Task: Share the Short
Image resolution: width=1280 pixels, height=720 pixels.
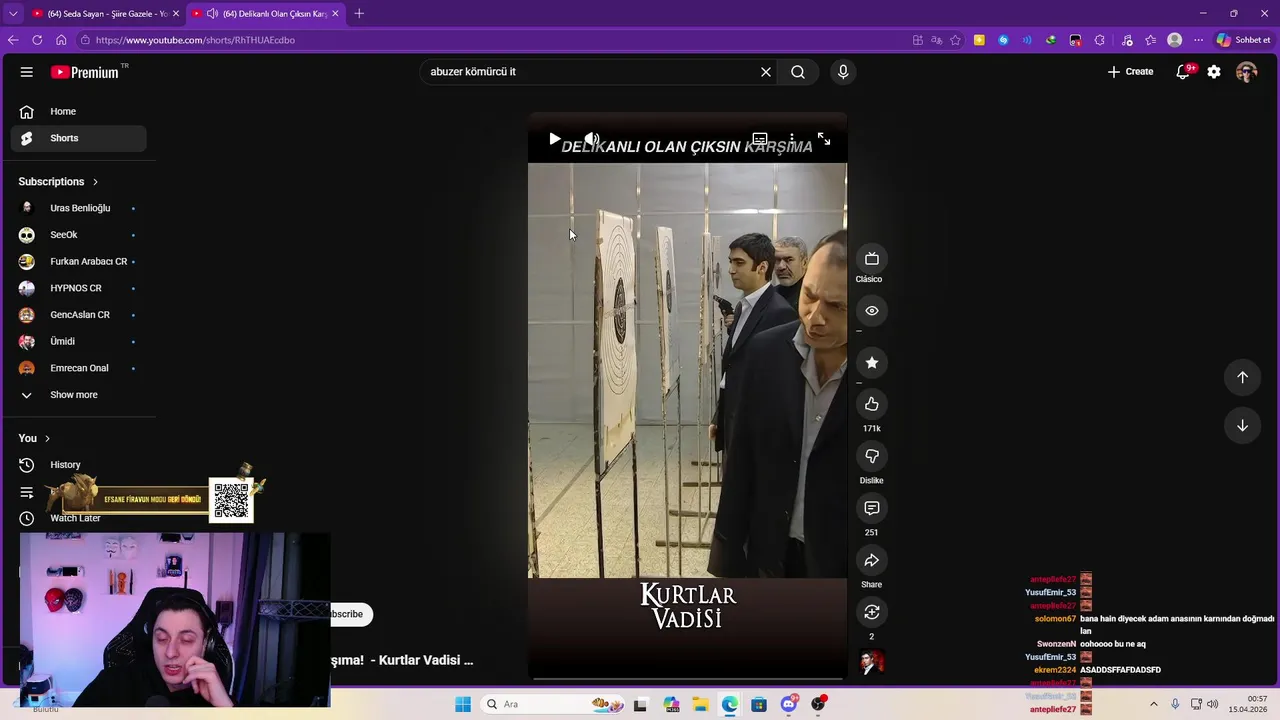Action: pyautogui.click(x=871, y=560)
